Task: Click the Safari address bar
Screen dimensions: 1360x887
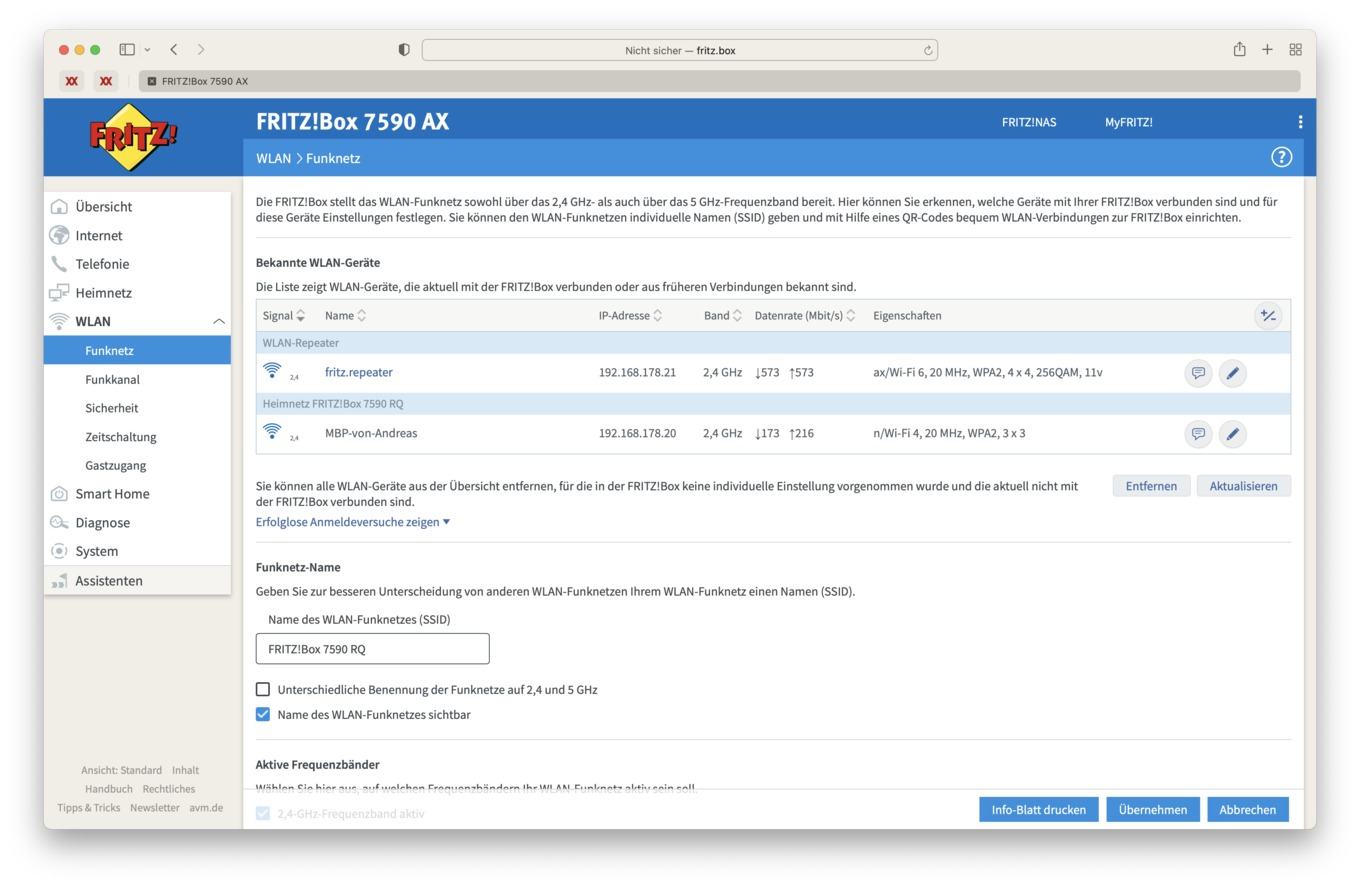Action: pyautogui.click(x=680, y=50)
